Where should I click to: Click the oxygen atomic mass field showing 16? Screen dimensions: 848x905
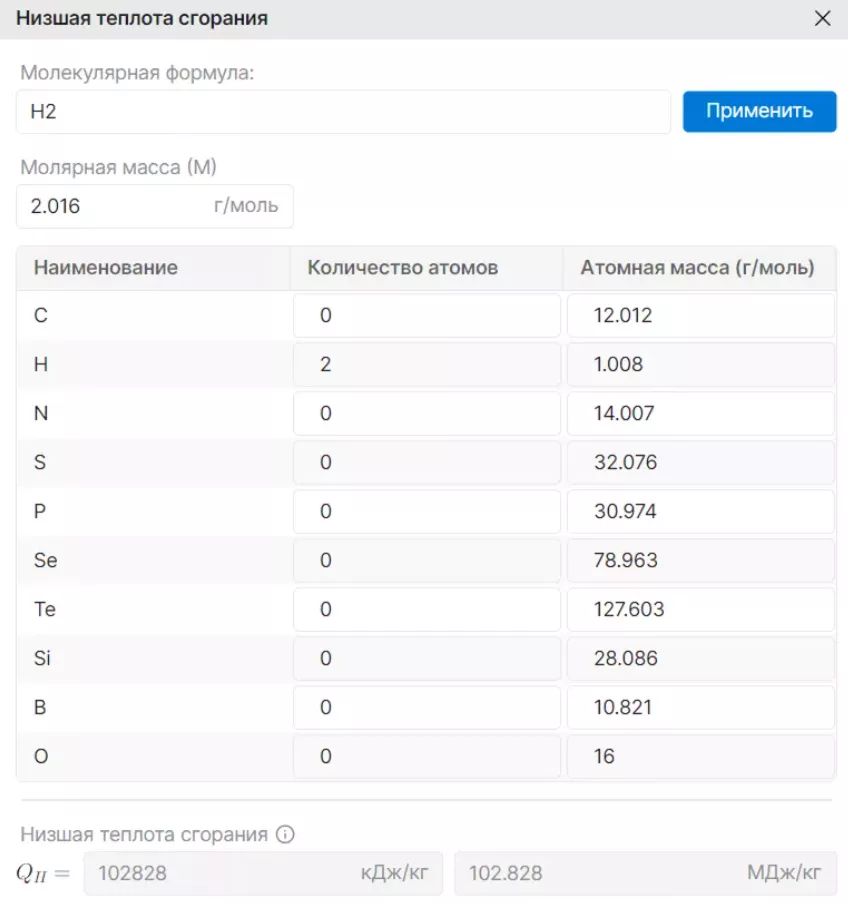pos(701,757)
